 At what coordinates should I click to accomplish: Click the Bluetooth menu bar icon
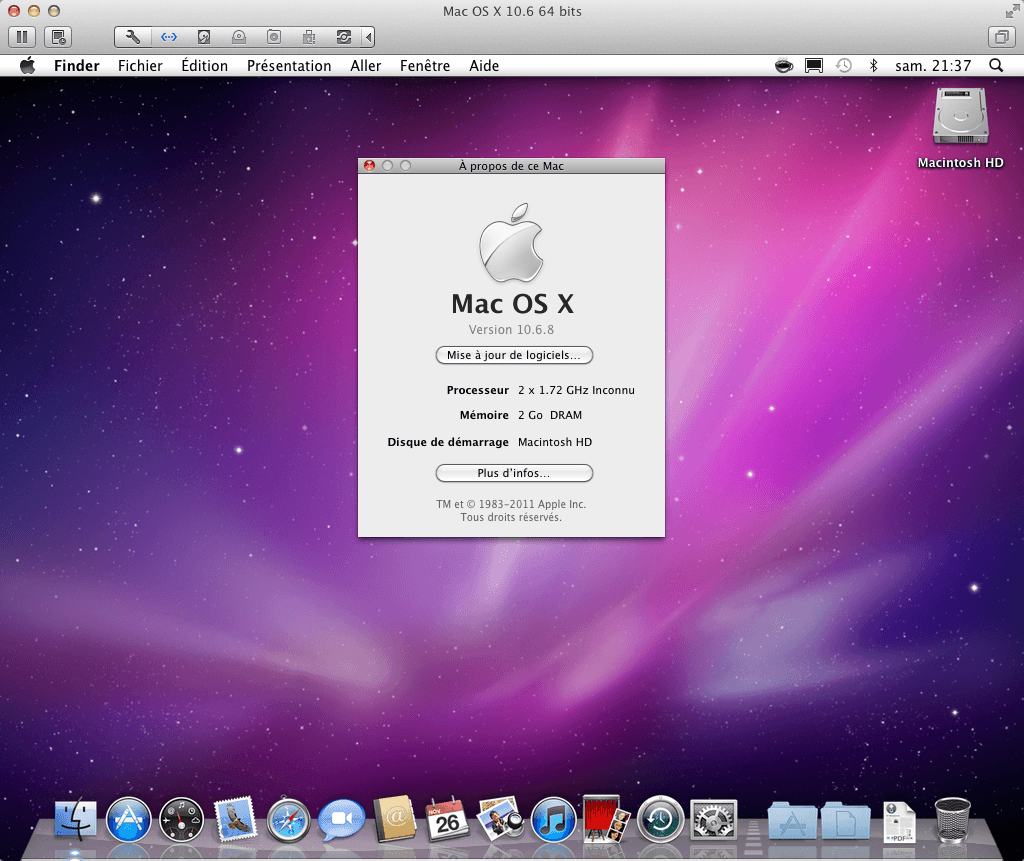[874, 65]
